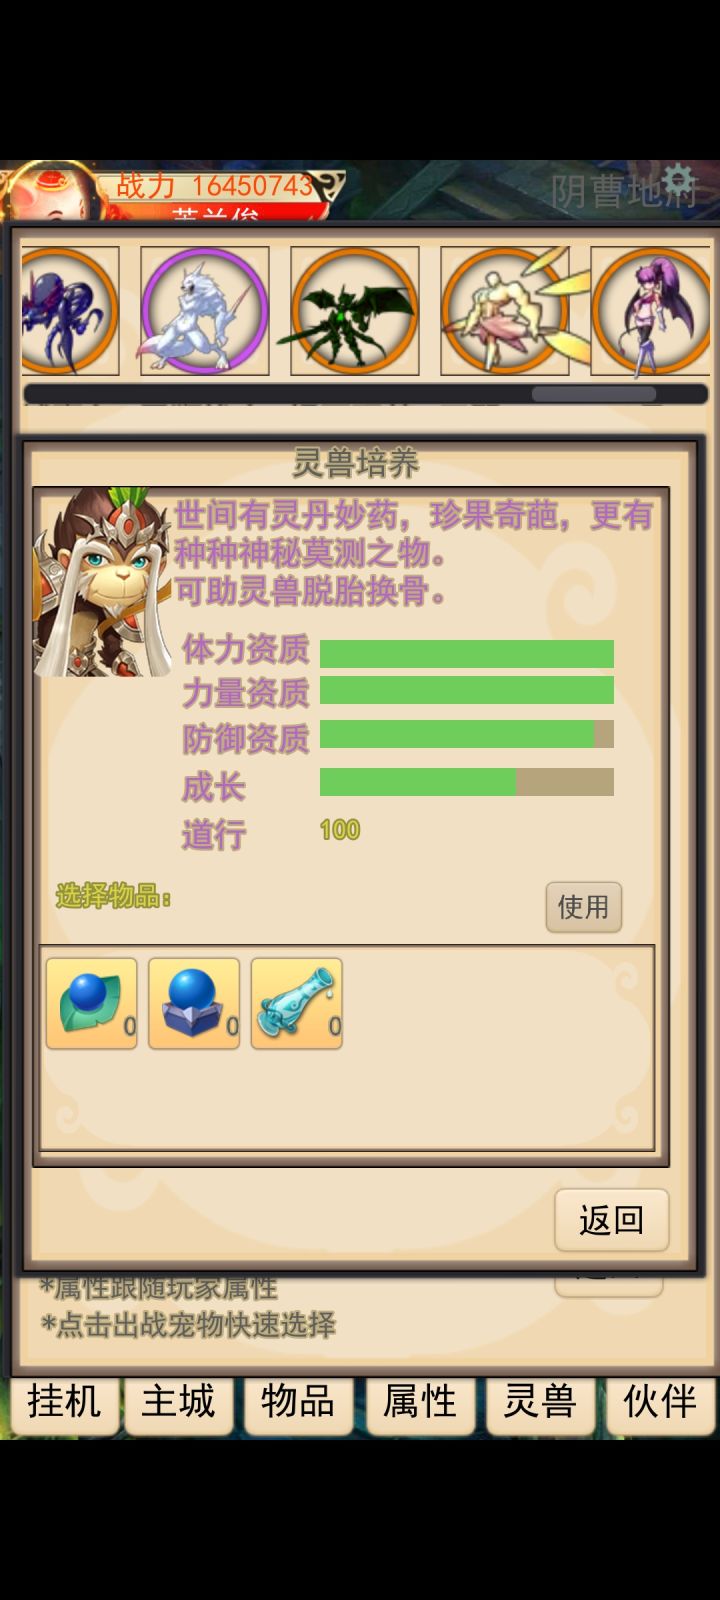The width and height of the screenshot is (720, 1600).
Task: Select the dark tentacle beast portrait
Action: (69, 311)
